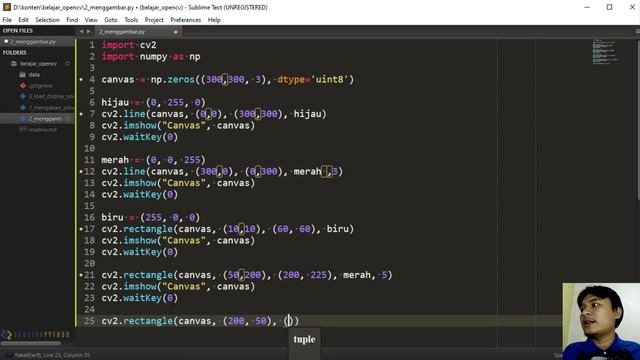Screen dimensions: 640x360
Task: Click the FOLDERS sidebar heading
Action: pos(15,53)
